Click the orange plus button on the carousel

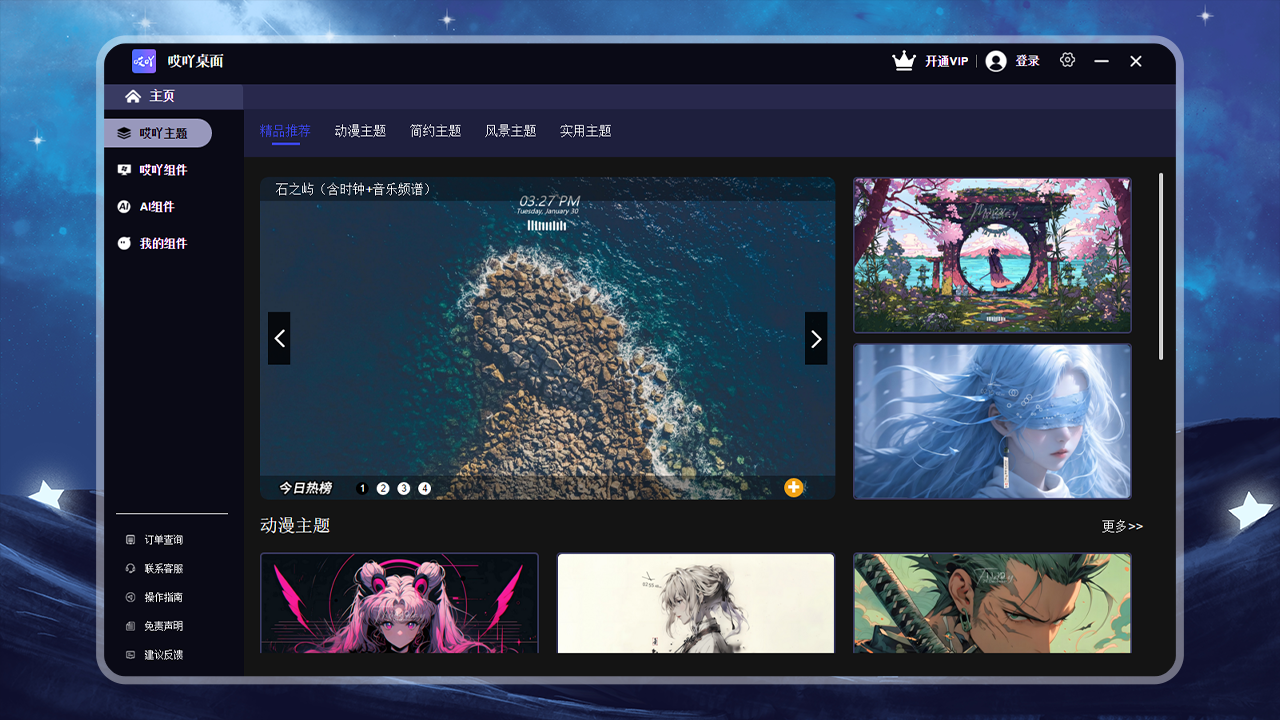click(x=794, y=487)
